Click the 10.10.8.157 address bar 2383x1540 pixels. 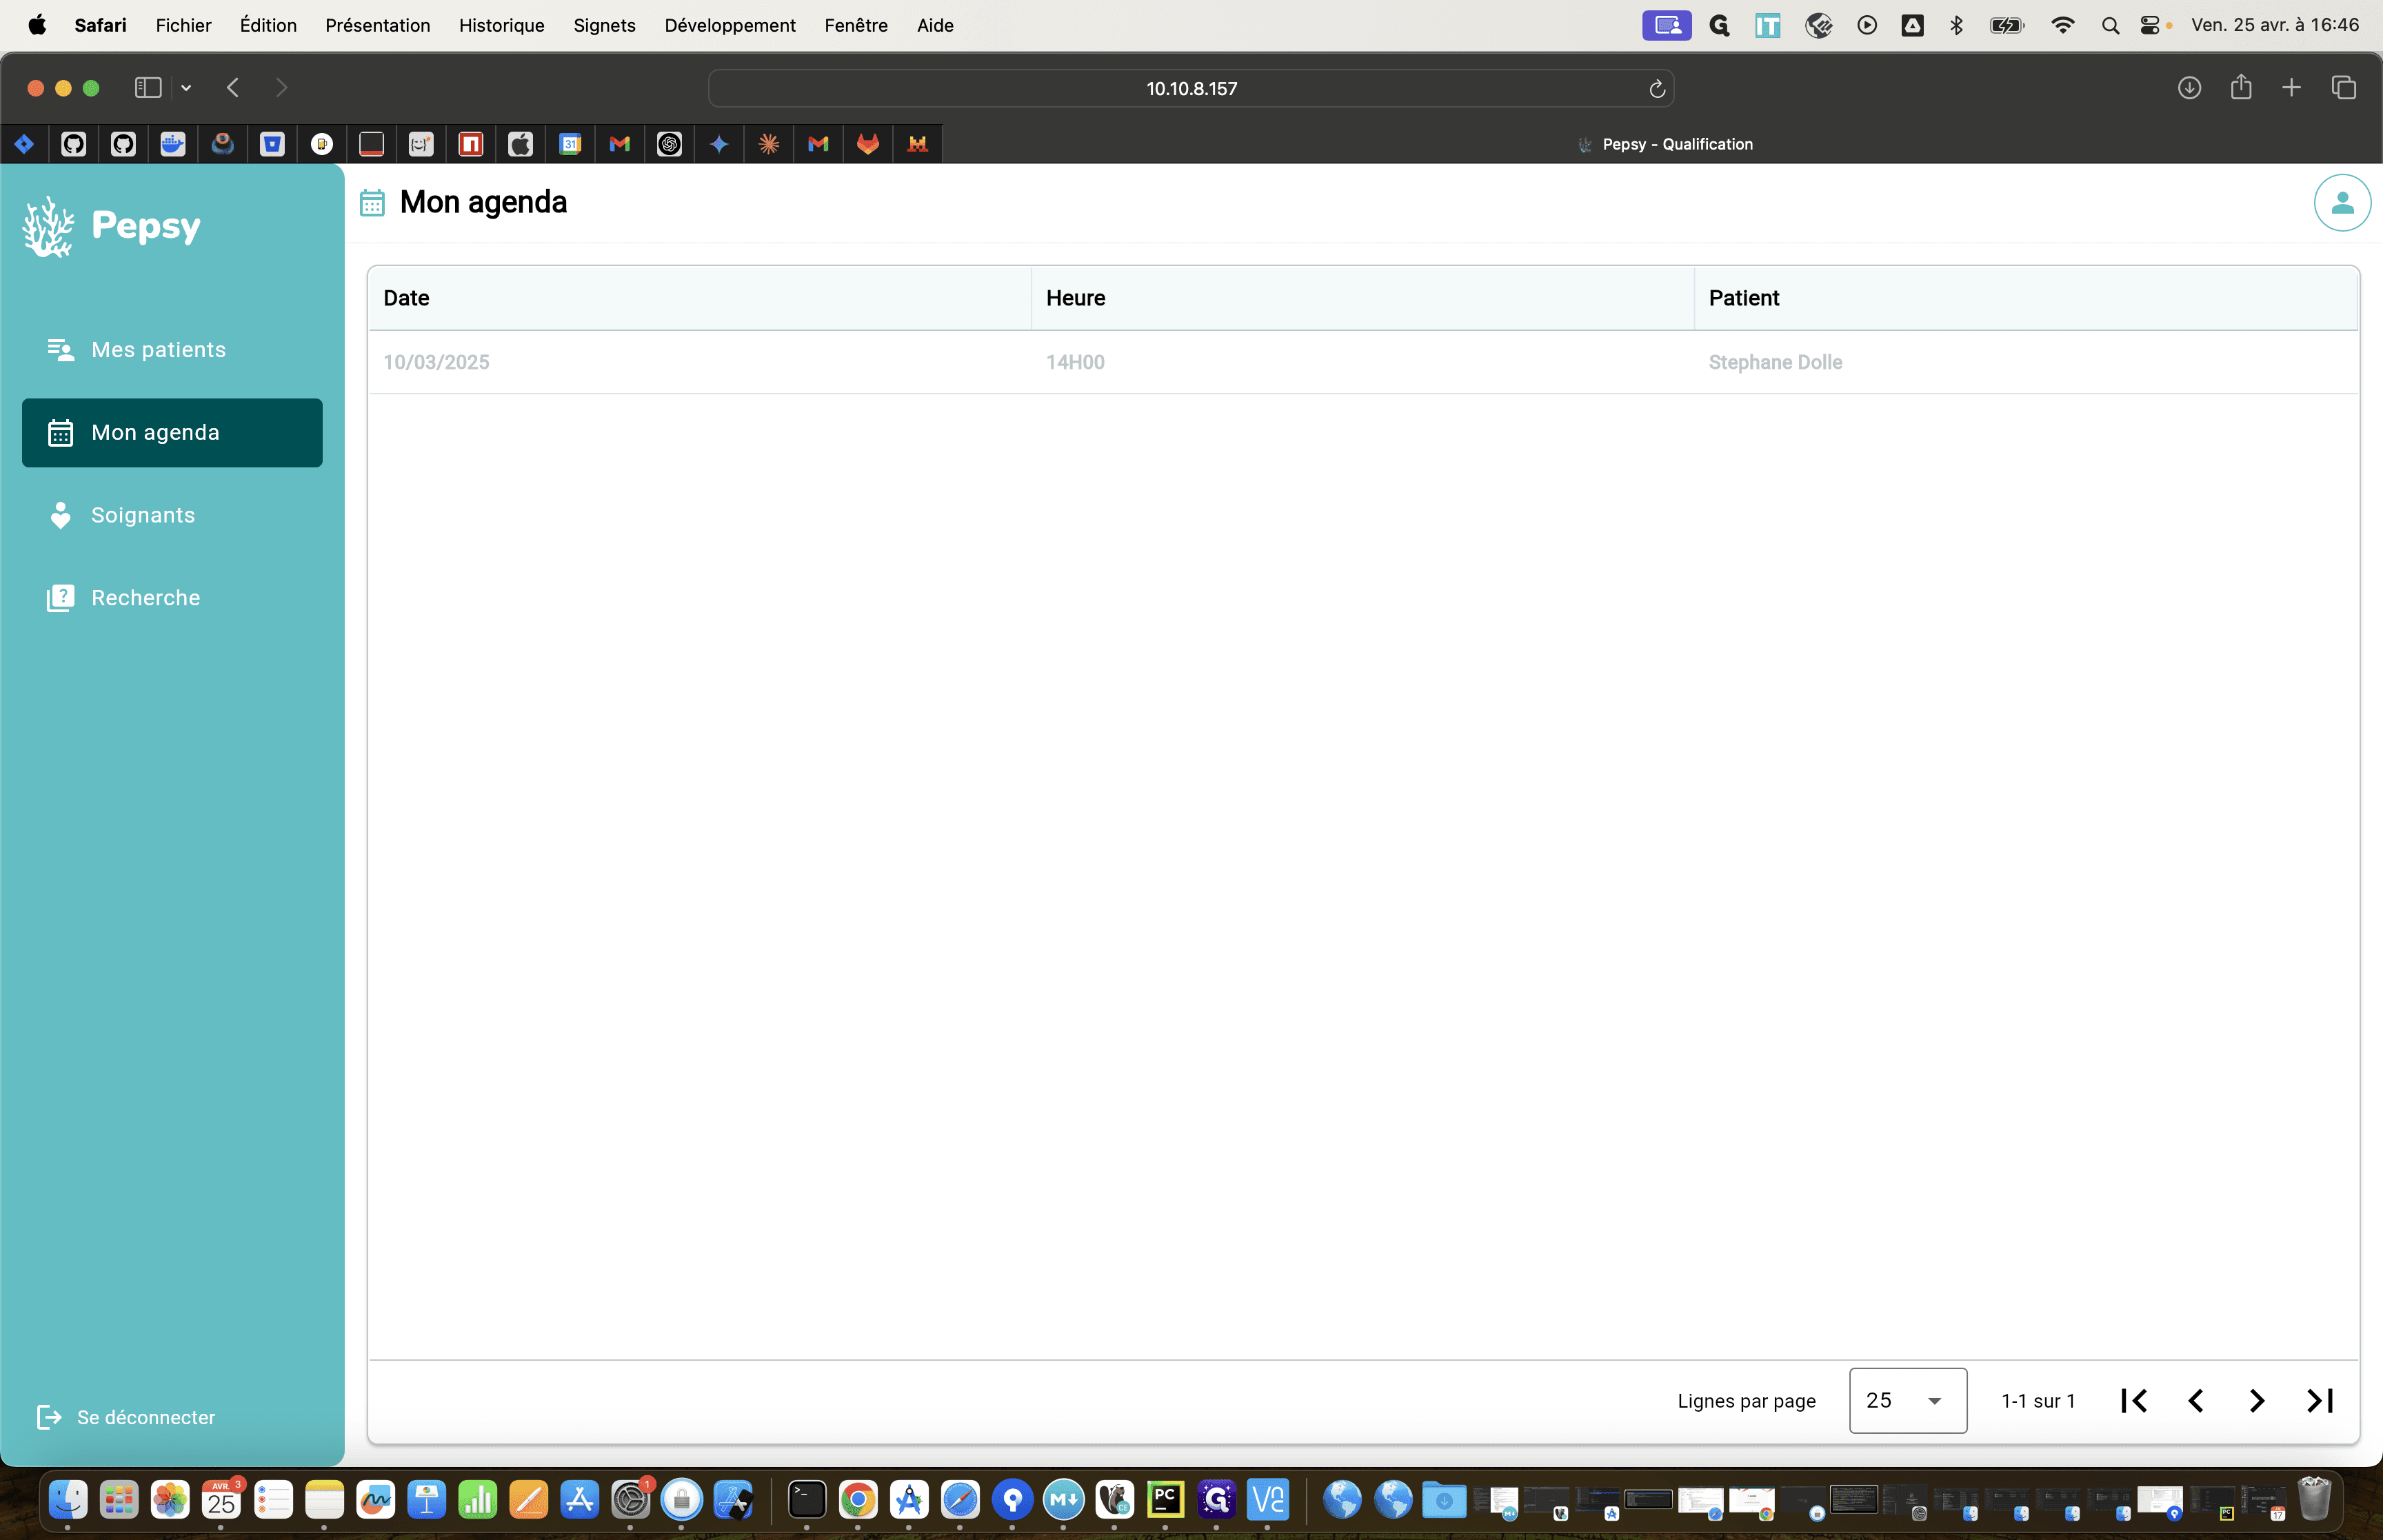pos(1190,88)
